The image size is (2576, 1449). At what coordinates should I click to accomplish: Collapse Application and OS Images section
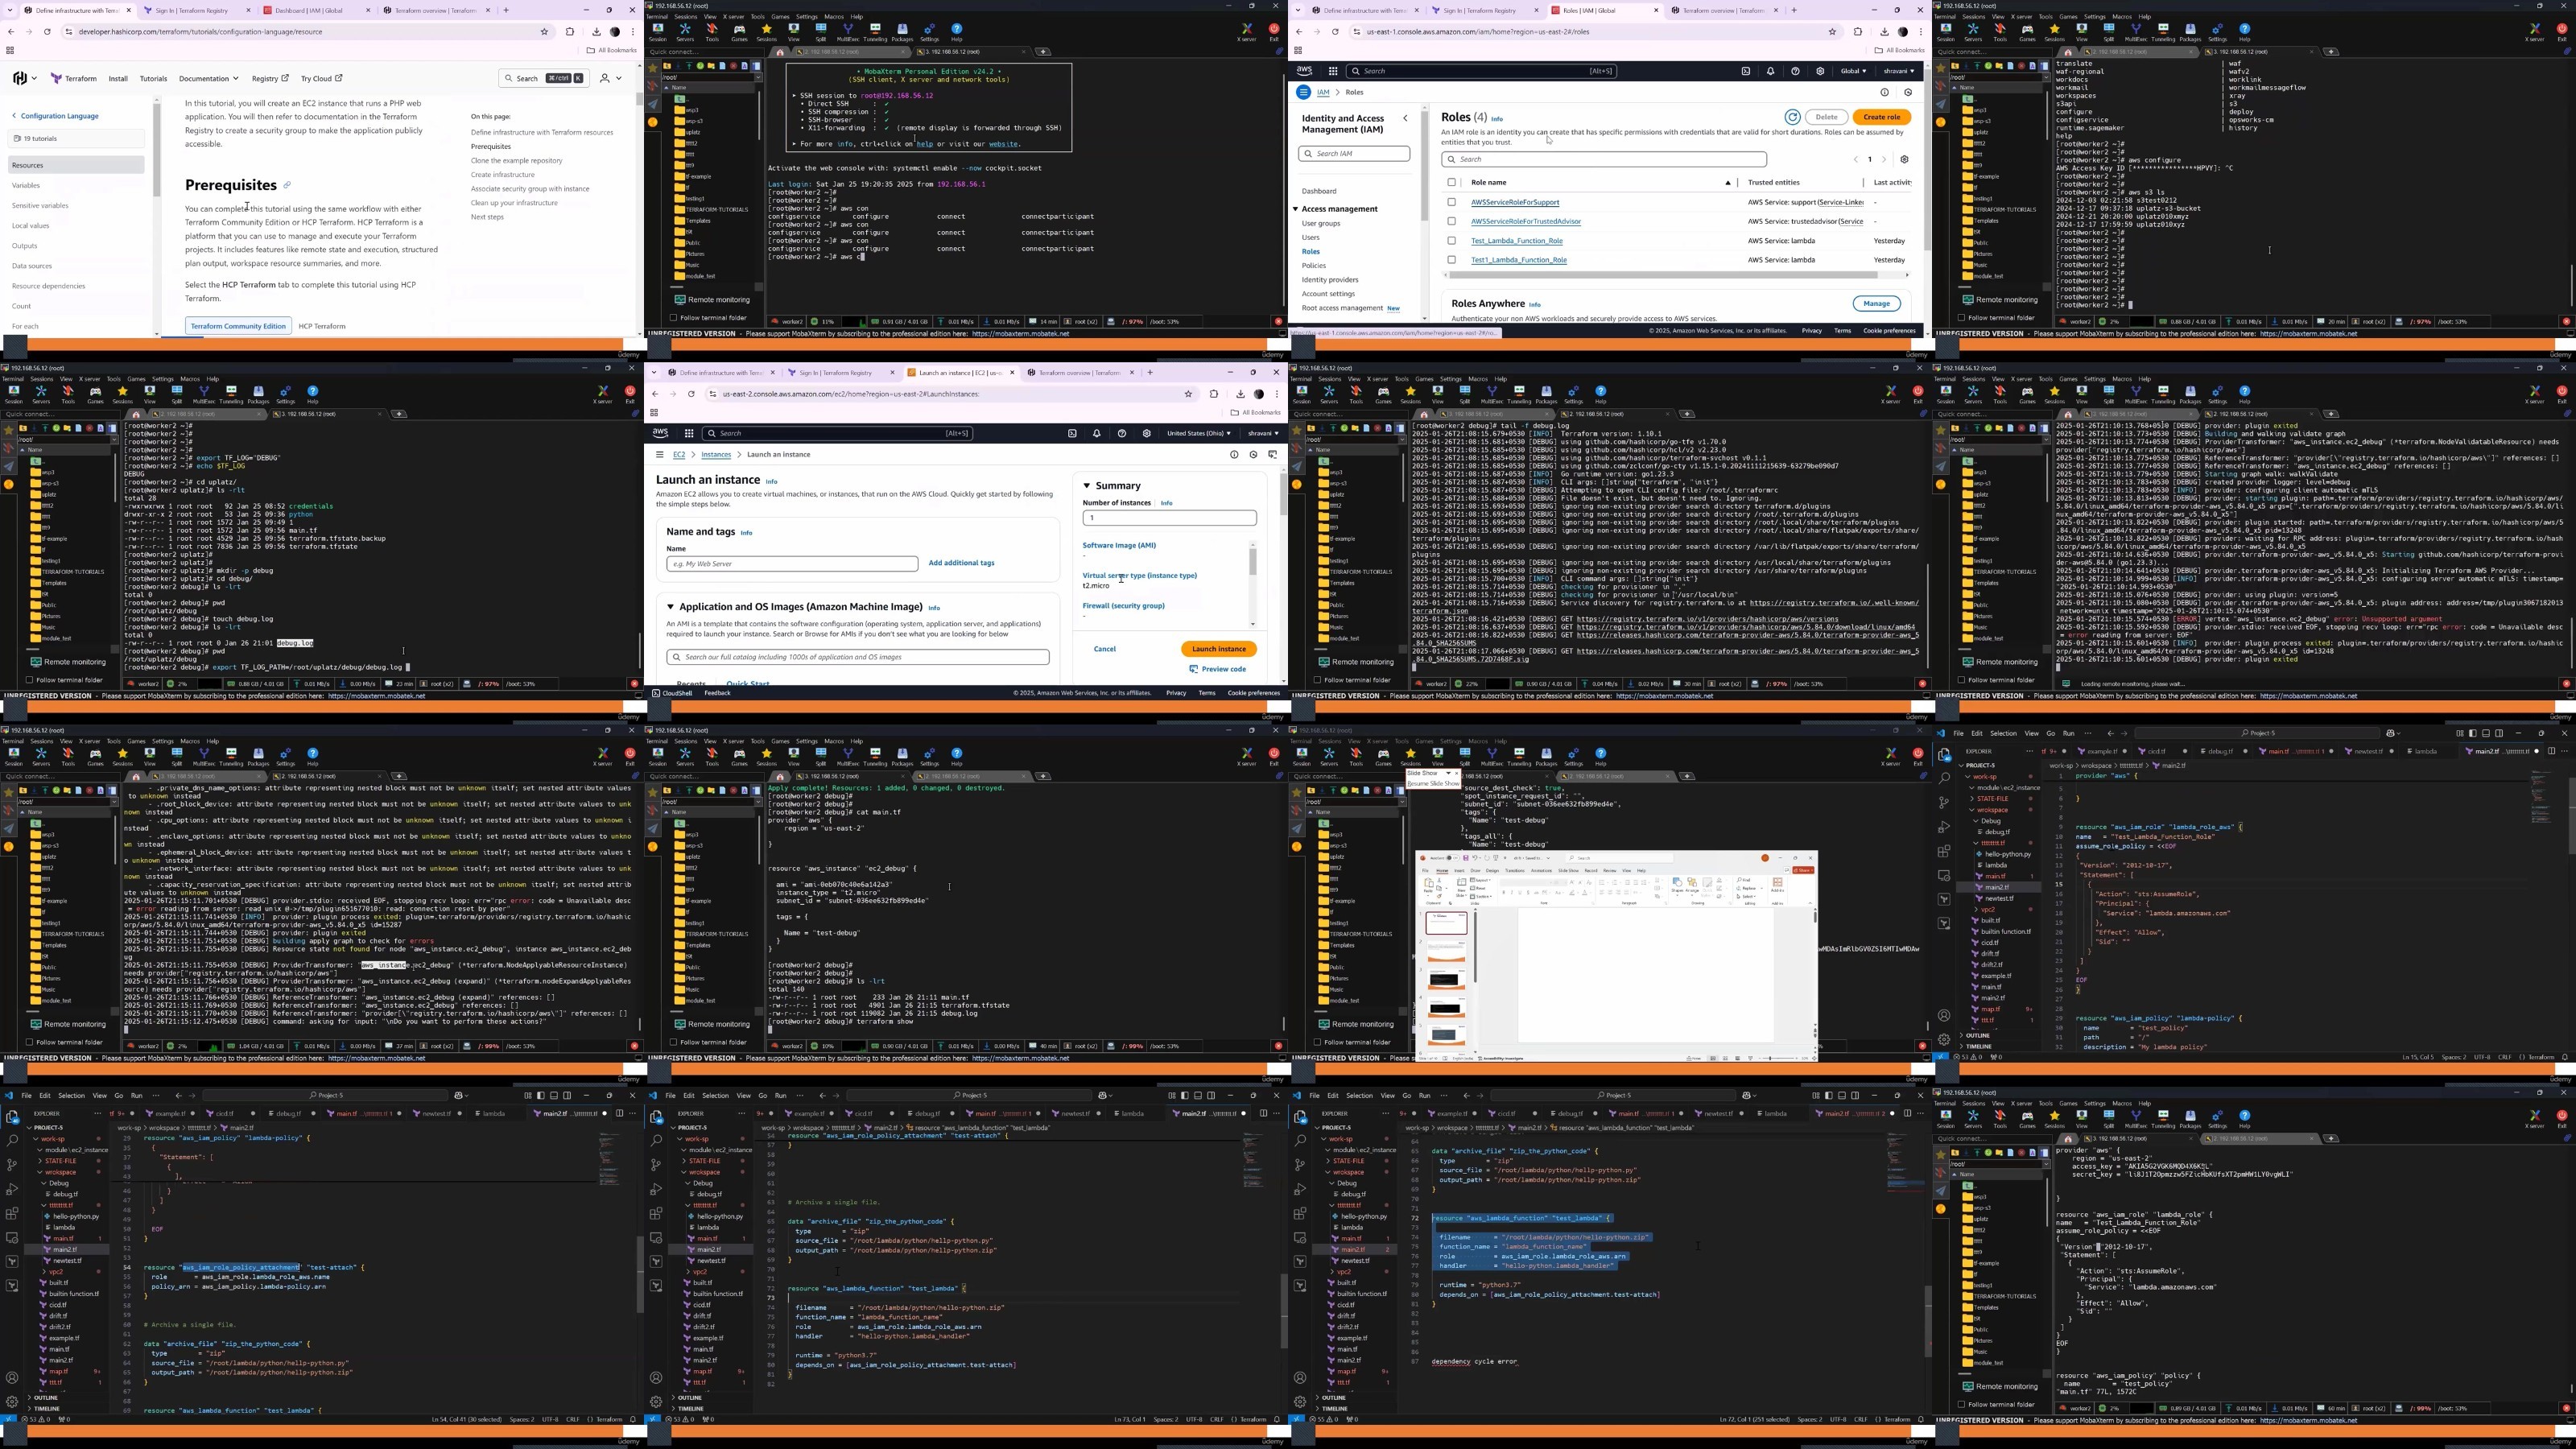pyautogui.click(x=671, y=607)
